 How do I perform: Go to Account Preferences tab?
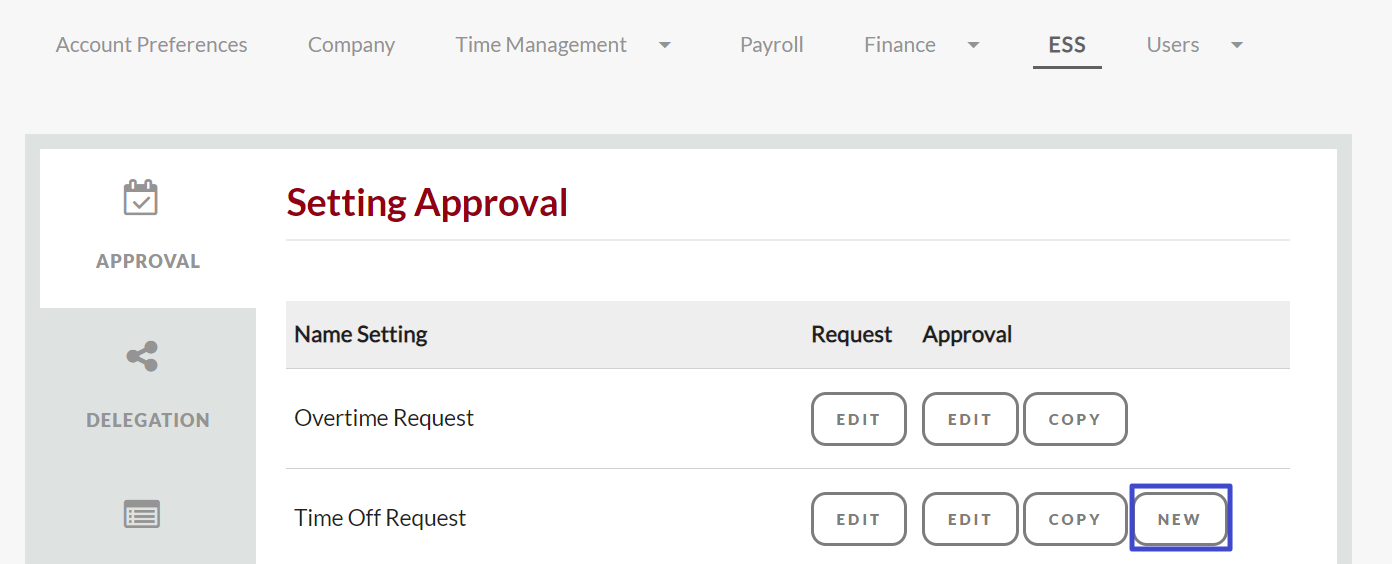point(152,45)
